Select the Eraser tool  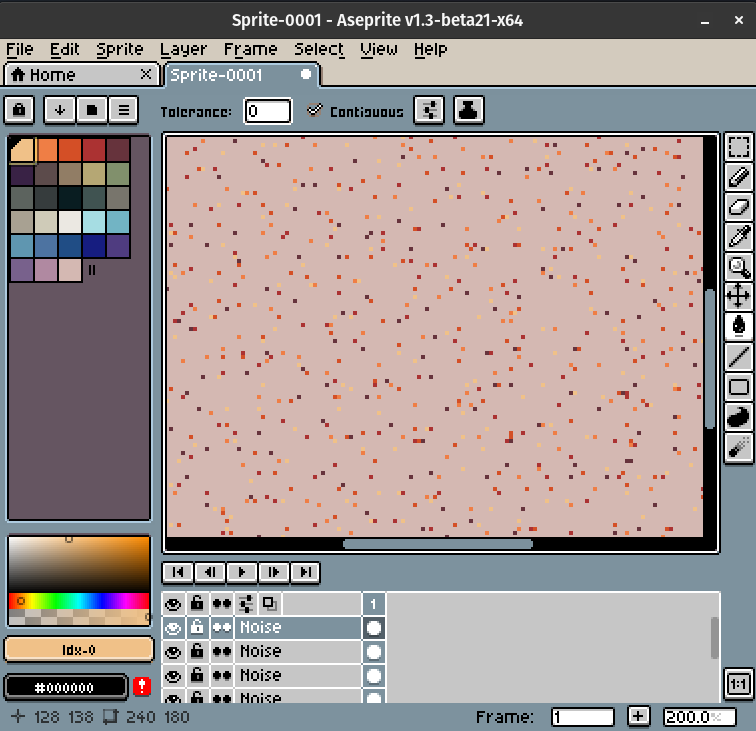739,207
